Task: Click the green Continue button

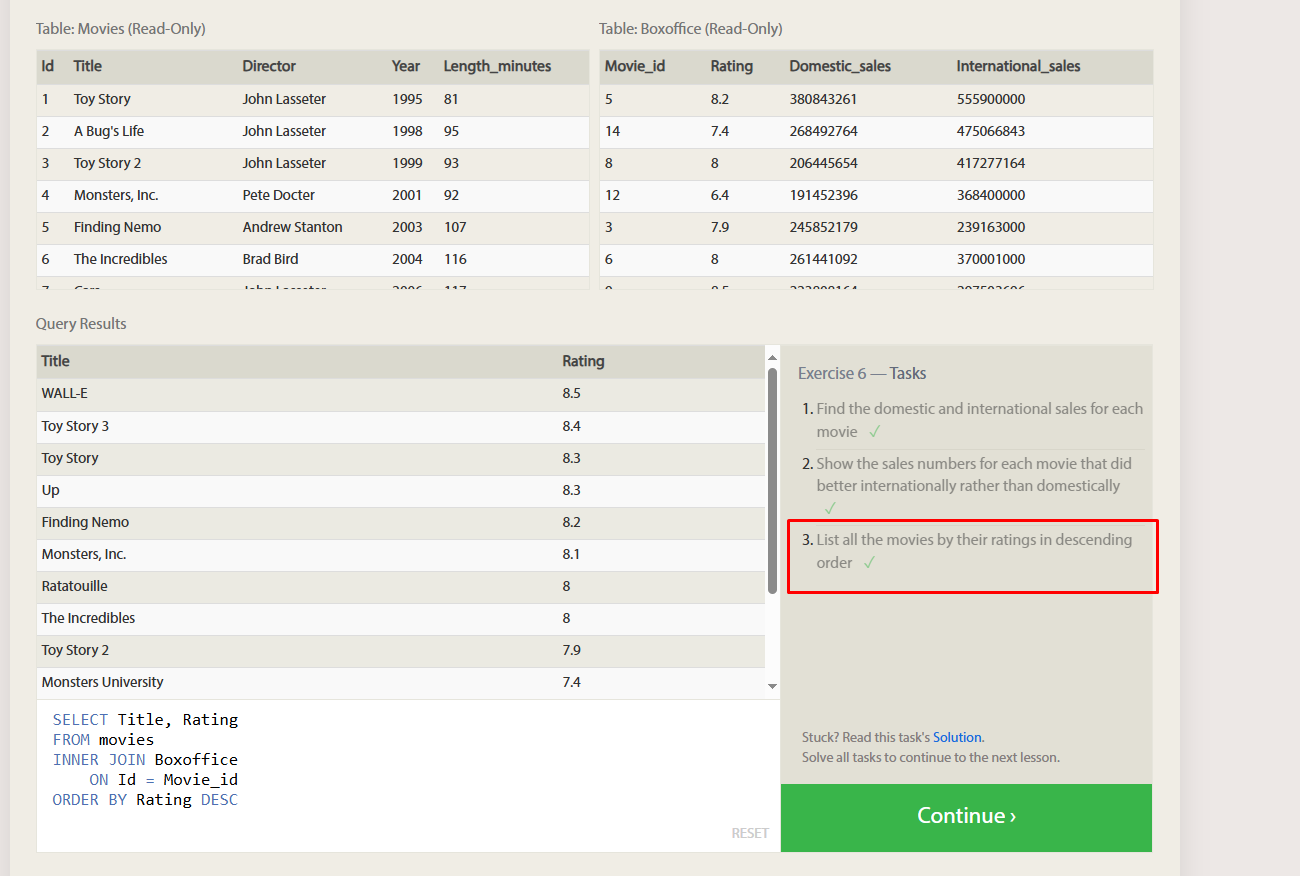Action: (x=966, y=817)
